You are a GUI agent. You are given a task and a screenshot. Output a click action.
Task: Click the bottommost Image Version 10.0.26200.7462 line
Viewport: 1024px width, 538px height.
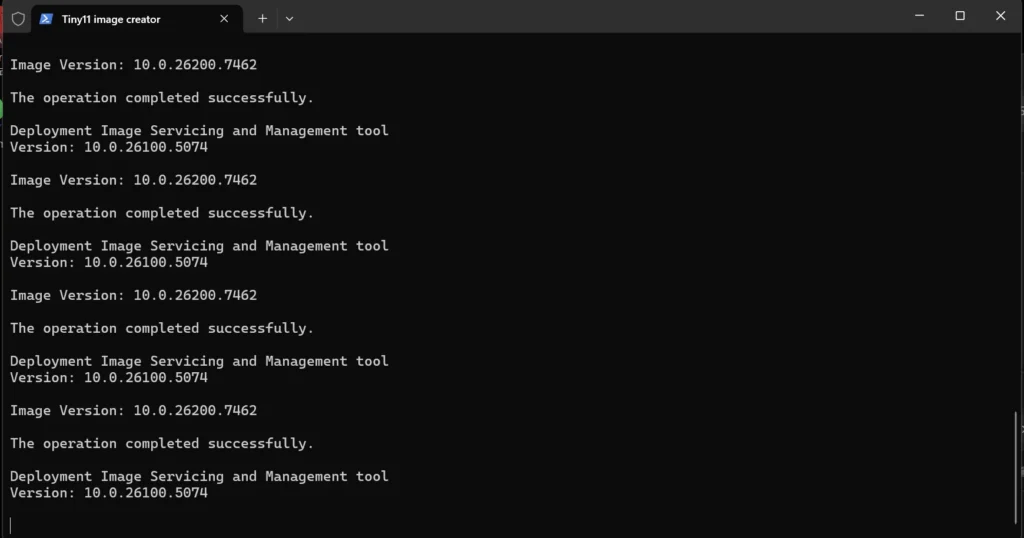pyautogui.click(x=133, y=410)
